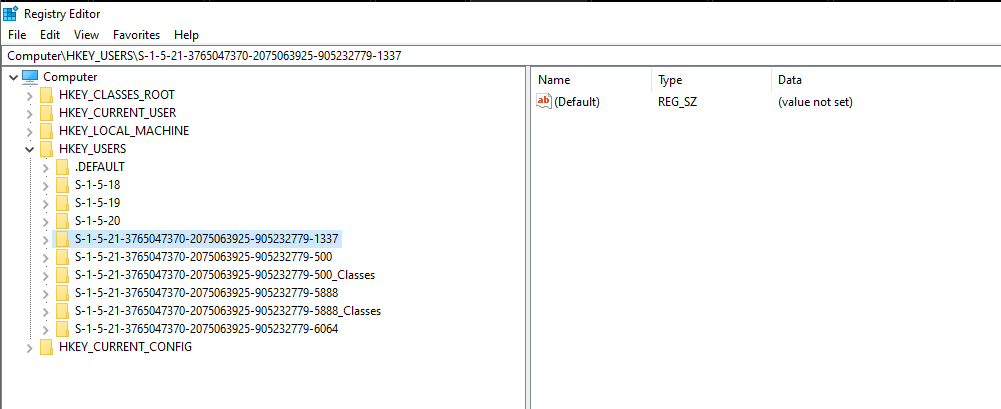Collapse the HKEY_USERS key
Viewport: 1001px width, 409px height.
point(29,149)
